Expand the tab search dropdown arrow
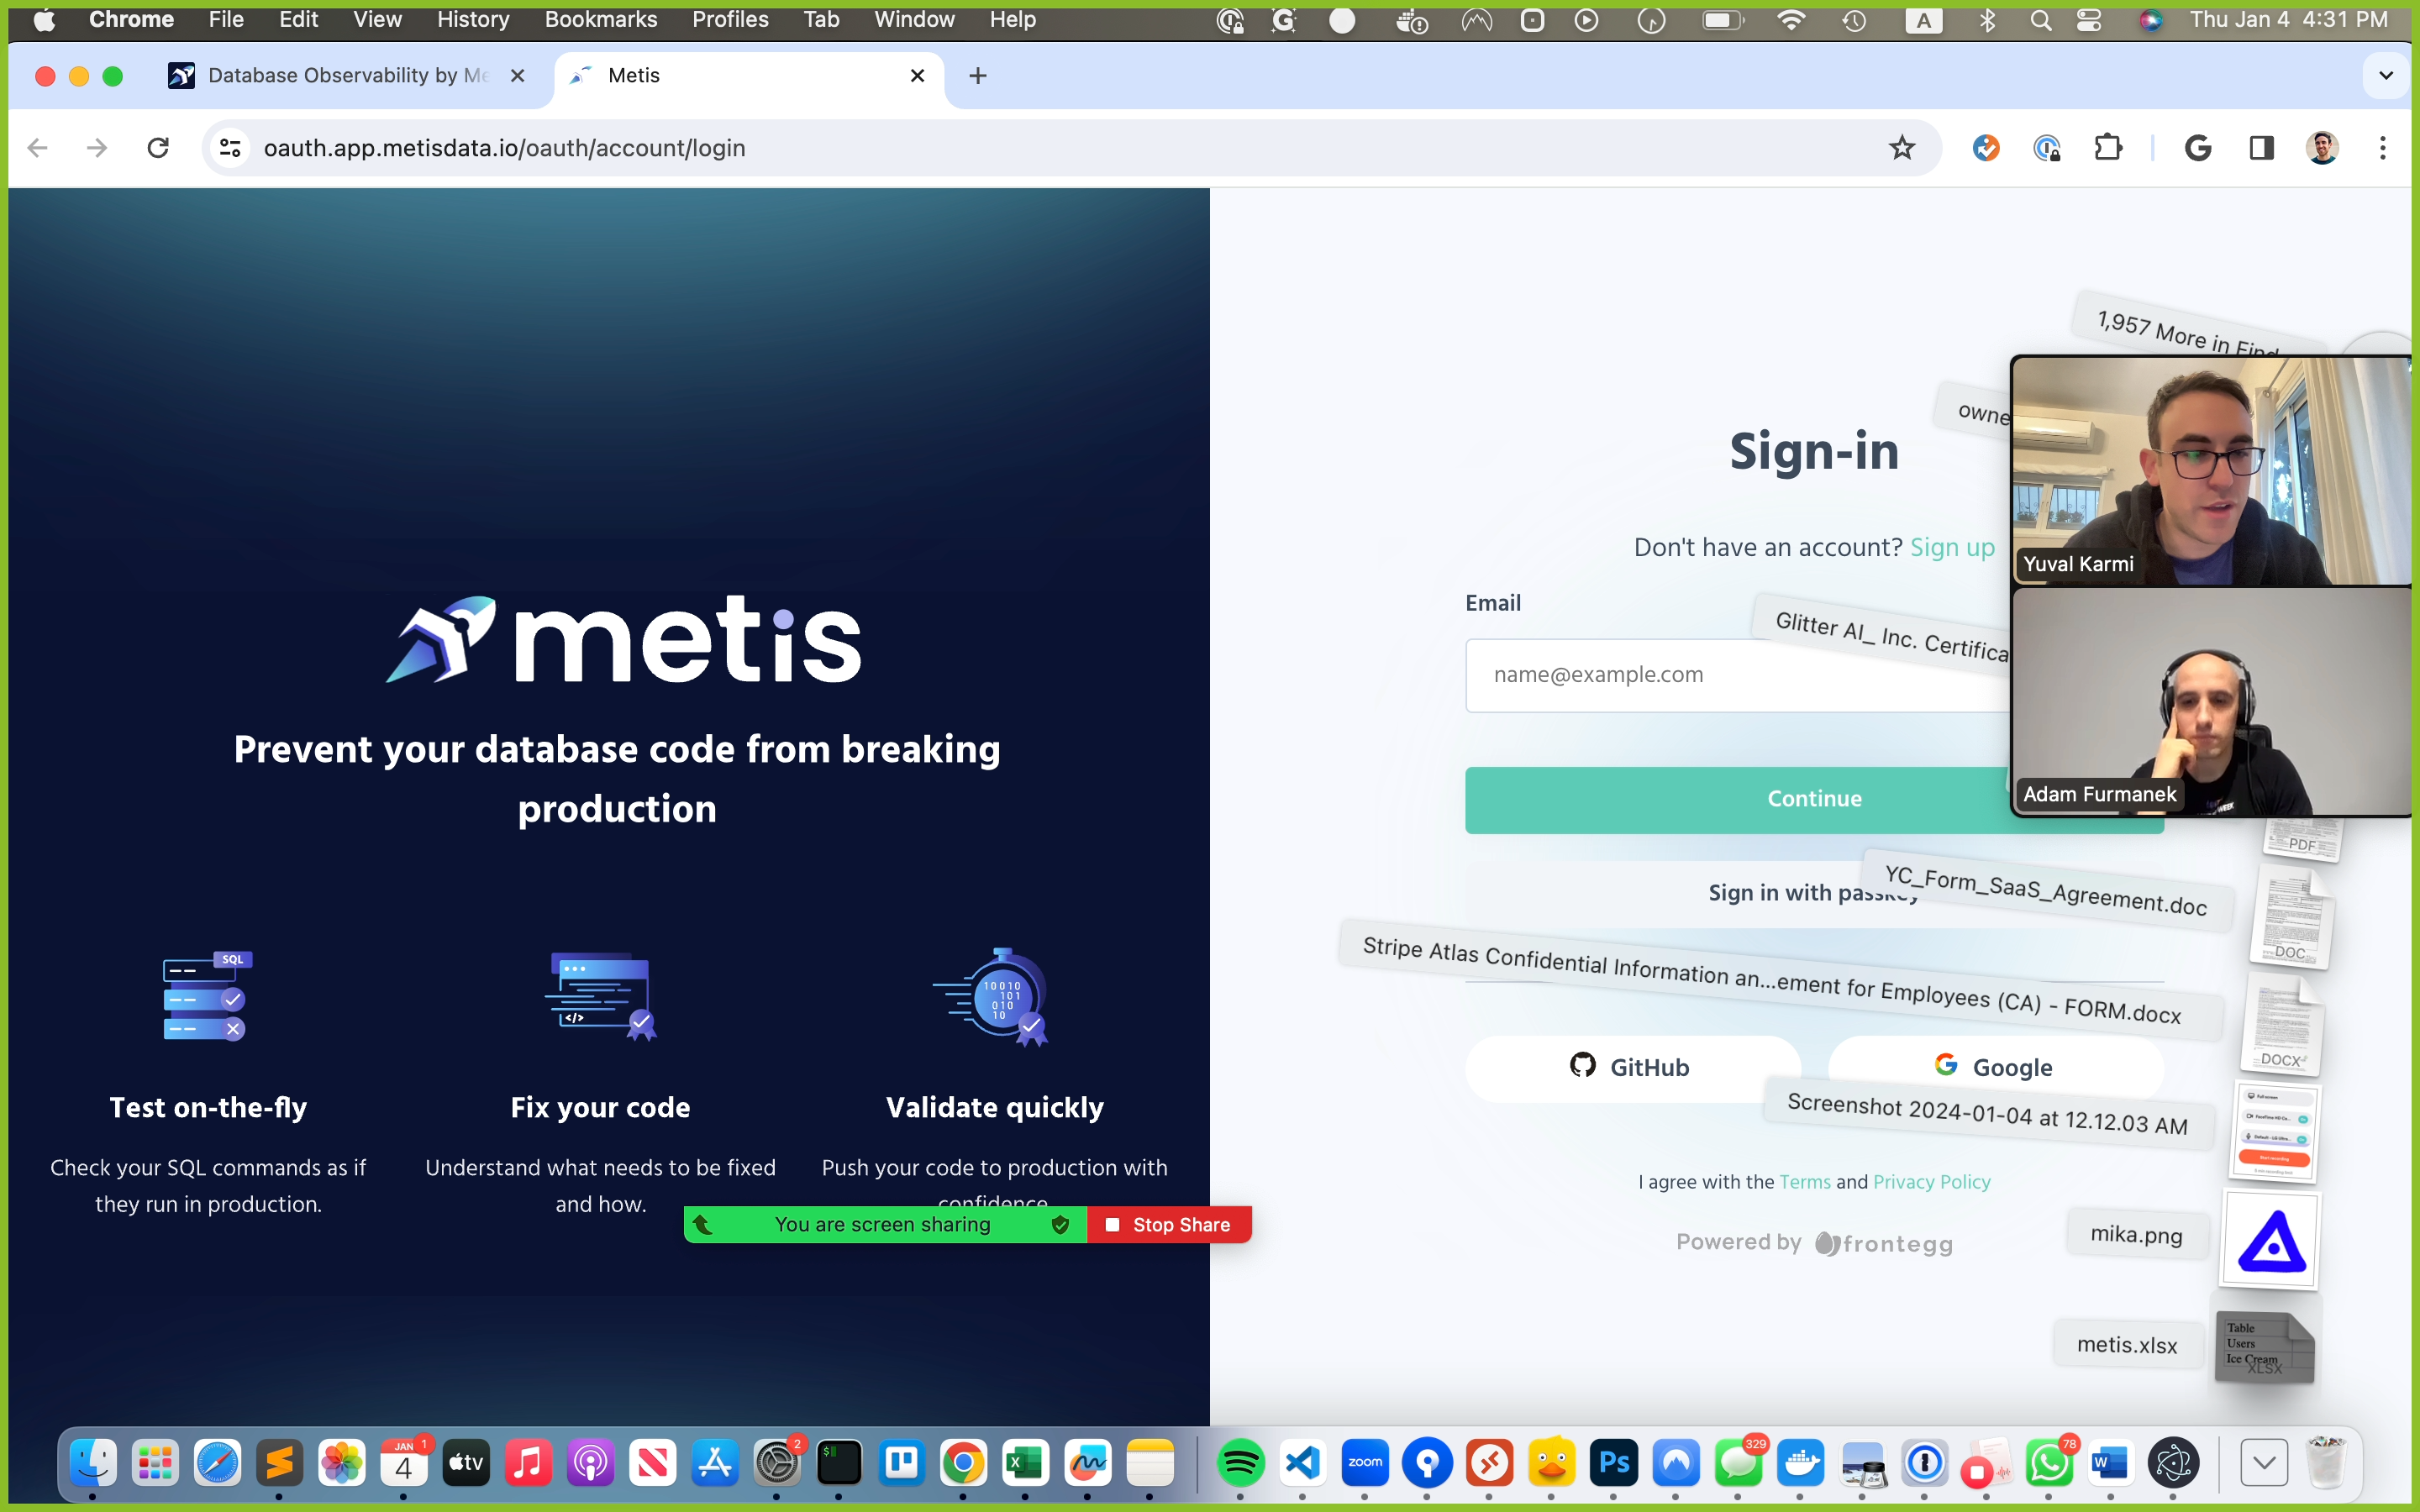 pos(2386,76)
